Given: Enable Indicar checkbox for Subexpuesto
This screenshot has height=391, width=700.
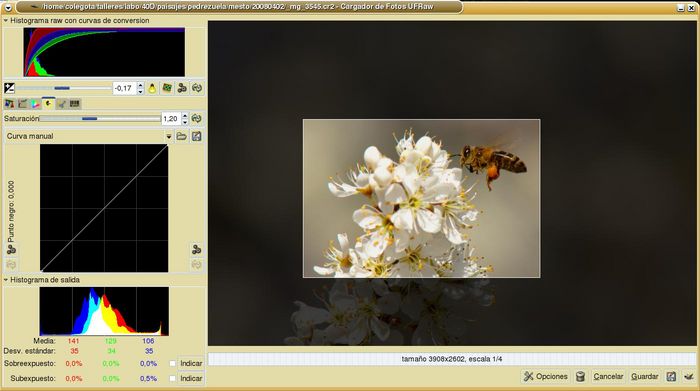Looking at the screenshot, I should (172, 378).
